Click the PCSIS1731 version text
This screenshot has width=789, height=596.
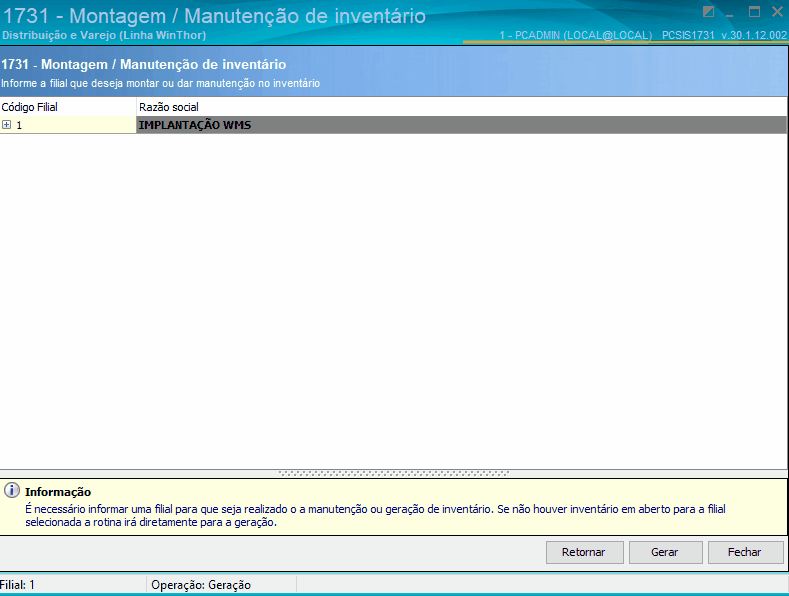point(724,35)
